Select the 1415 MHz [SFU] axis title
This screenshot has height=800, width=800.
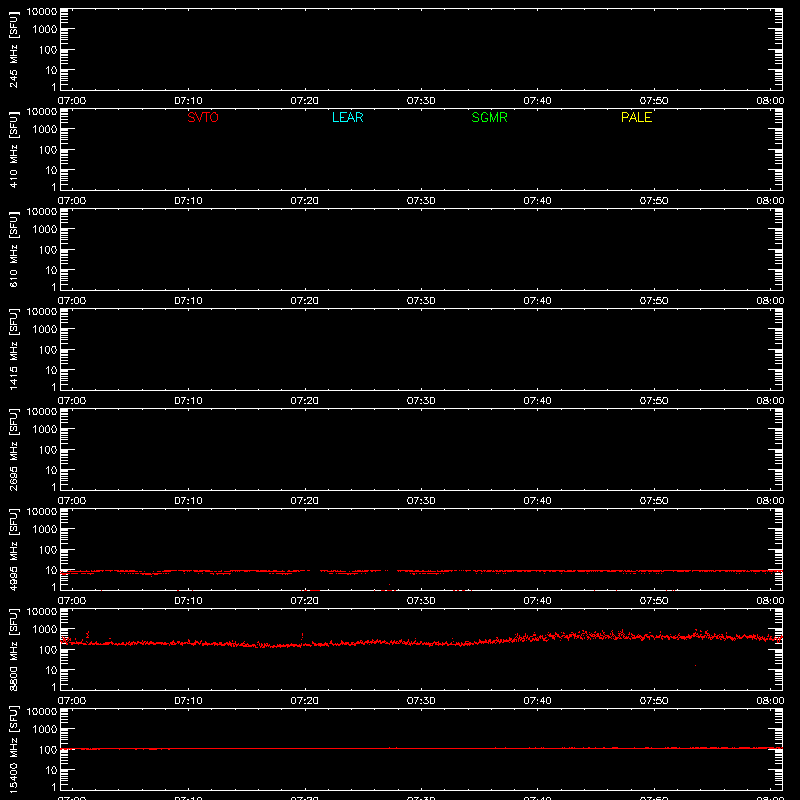(13, 349)
